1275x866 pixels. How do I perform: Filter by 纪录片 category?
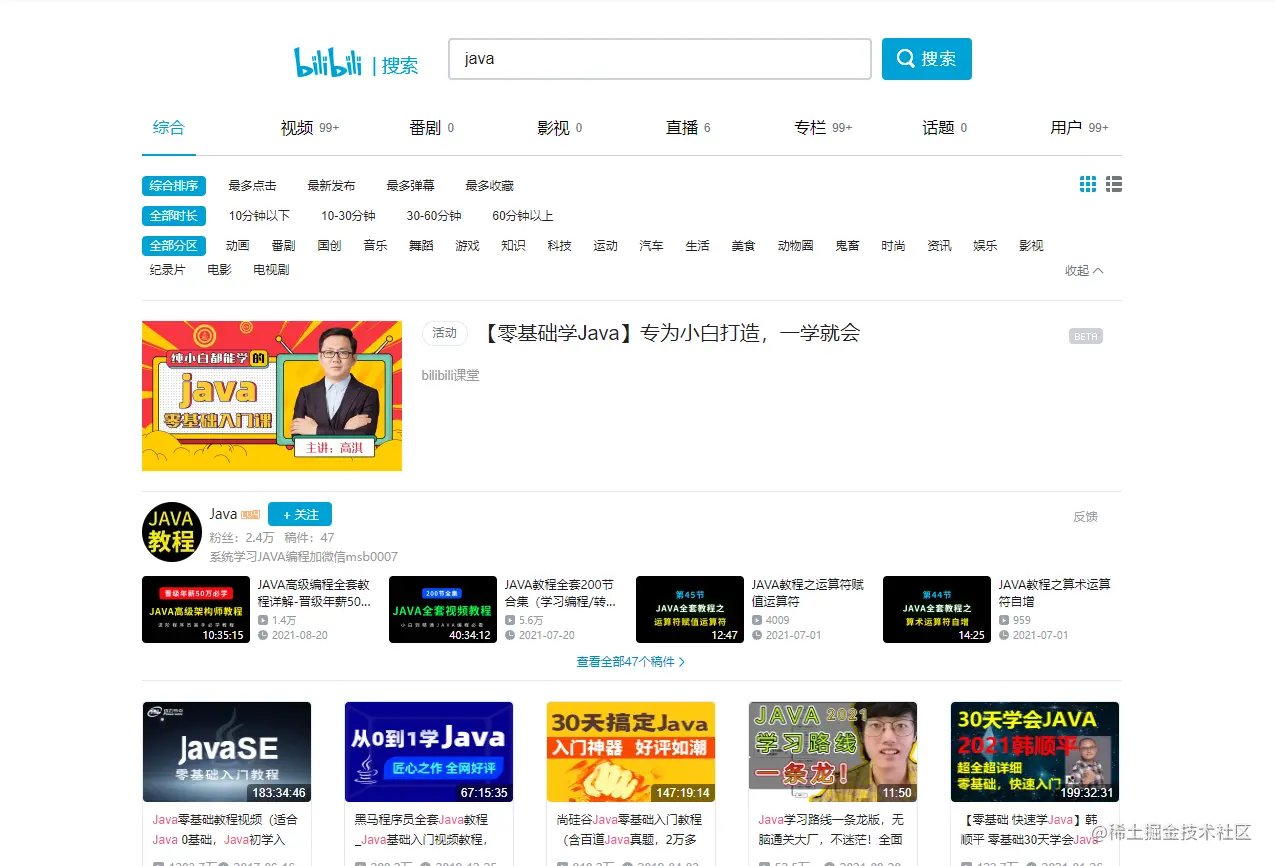point(167,270)
